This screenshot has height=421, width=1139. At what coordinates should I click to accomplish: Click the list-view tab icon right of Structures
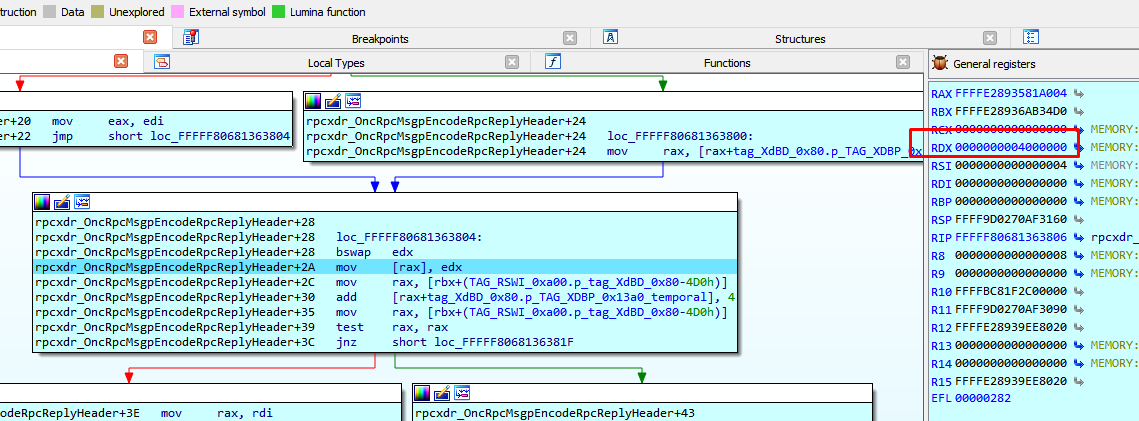pyautogui.click(x=1031, y=38)
